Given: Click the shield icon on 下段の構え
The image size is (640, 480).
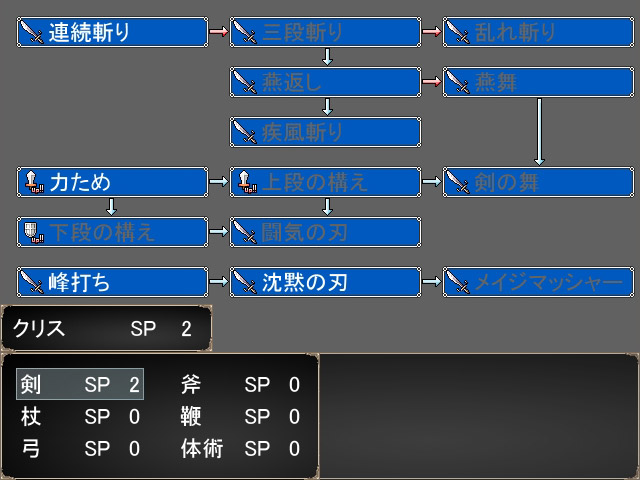Looking at the screenshot, I should coord(33,232).
